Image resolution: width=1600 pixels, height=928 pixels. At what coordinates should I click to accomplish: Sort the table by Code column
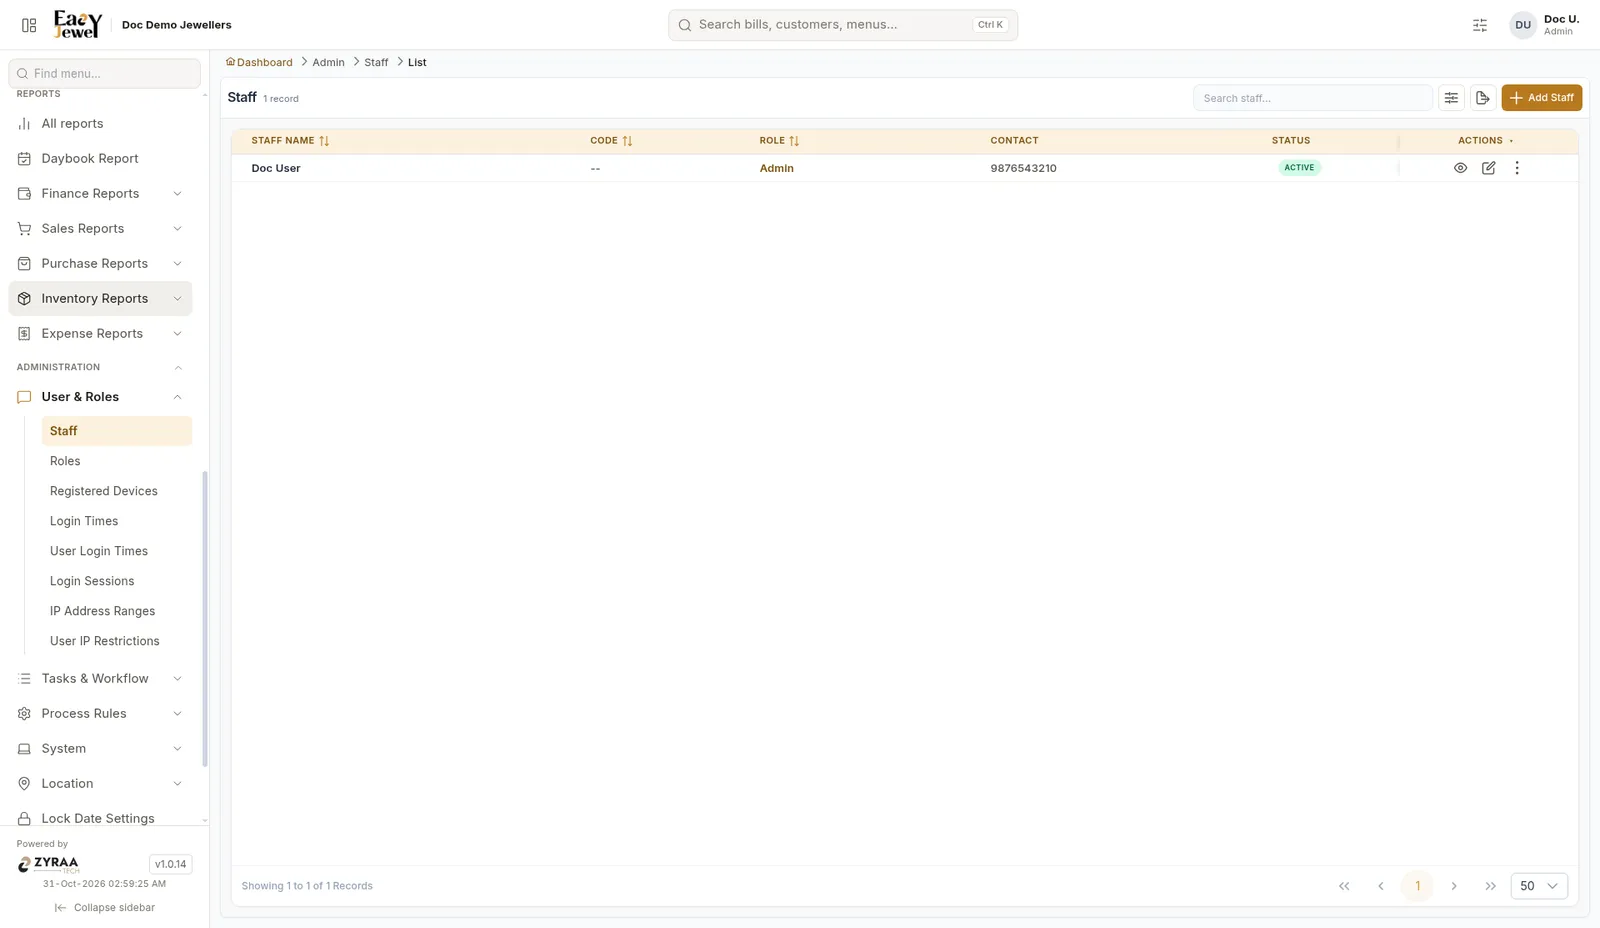click(627, 141)
